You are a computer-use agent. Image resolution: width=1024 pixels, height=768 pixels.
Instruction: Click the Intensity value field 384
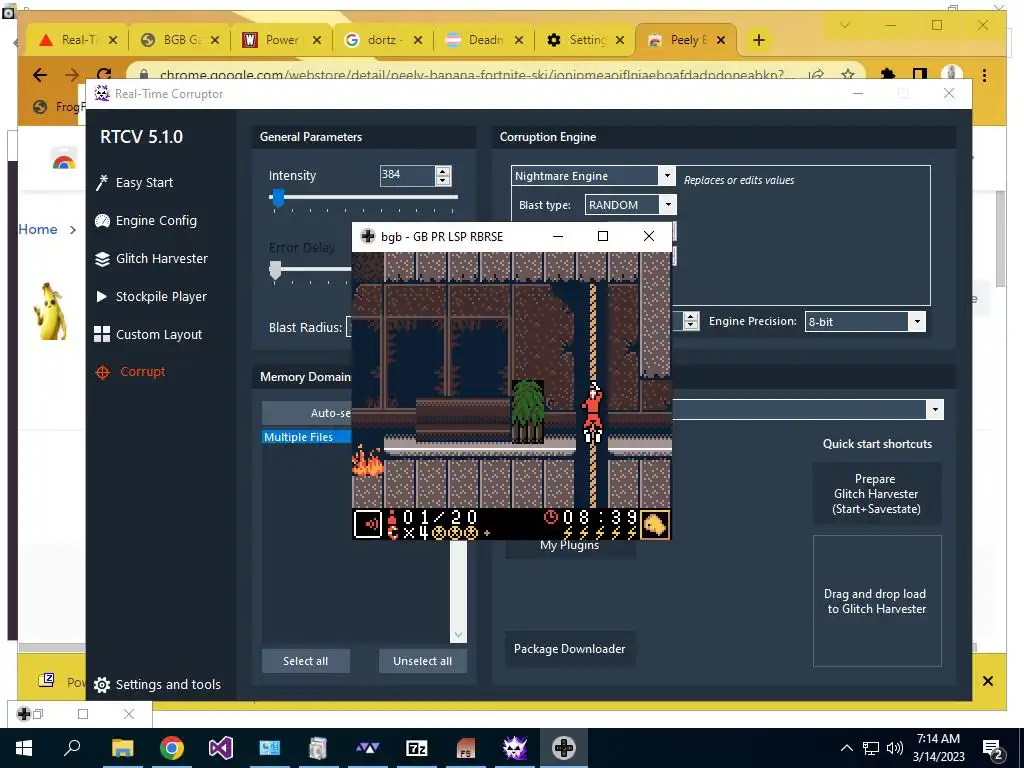coord(407,175)
